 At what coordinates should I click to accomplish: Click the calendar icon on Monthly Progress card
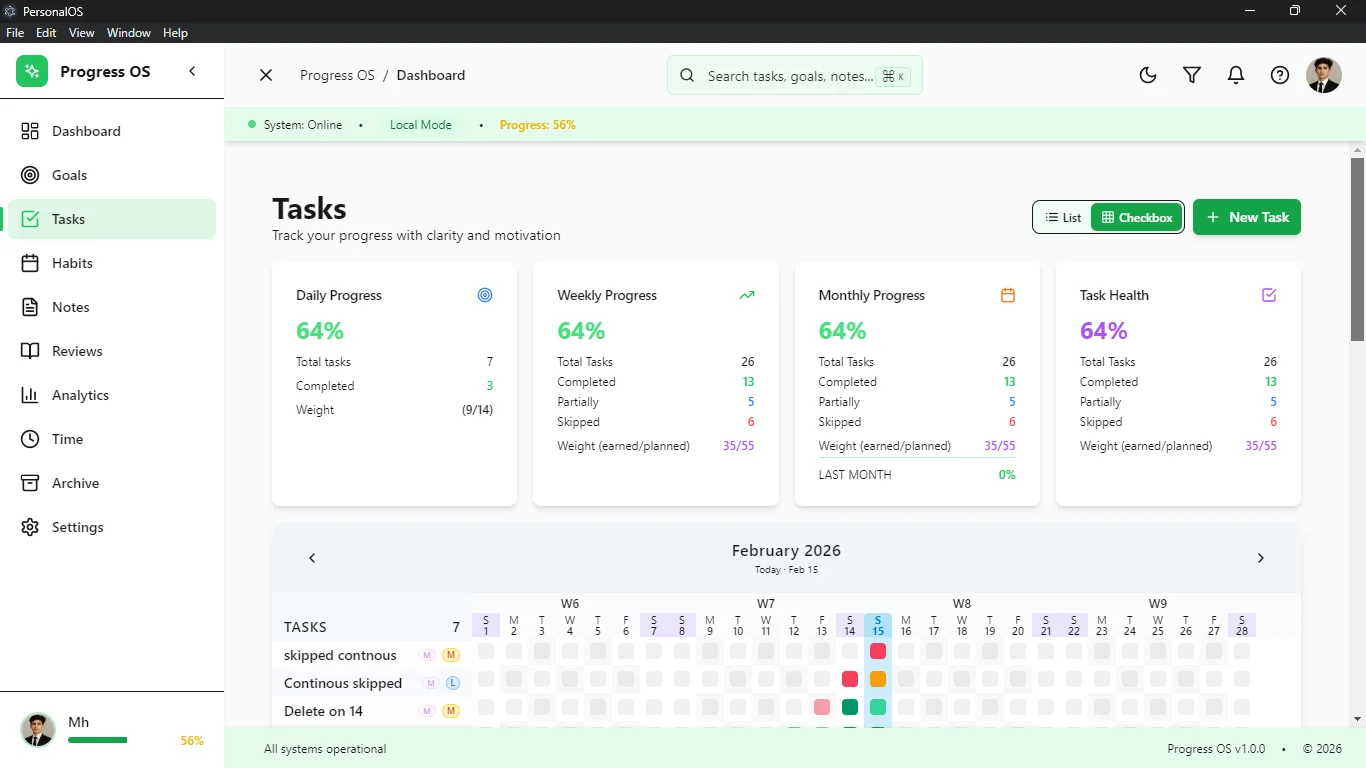click(1008, 295)
